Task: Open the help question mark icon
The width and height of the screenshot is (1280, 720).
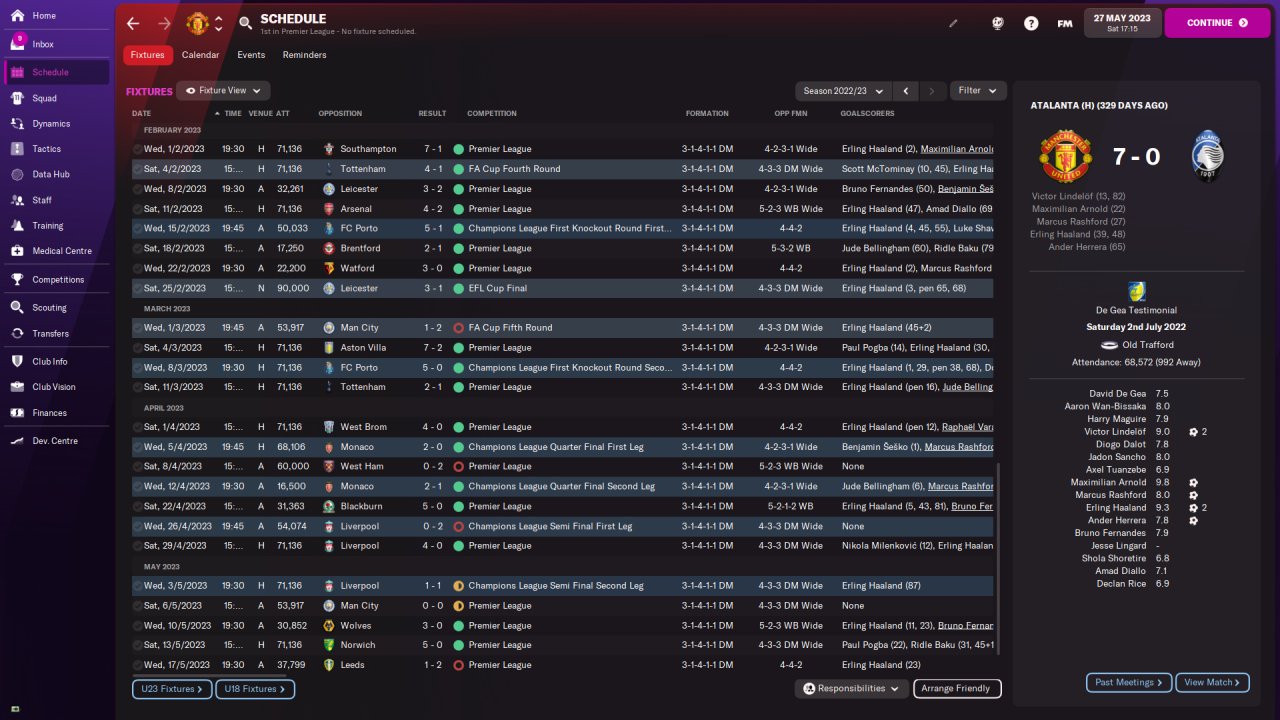Action: pyautogui.click(x=1031, y=23)
